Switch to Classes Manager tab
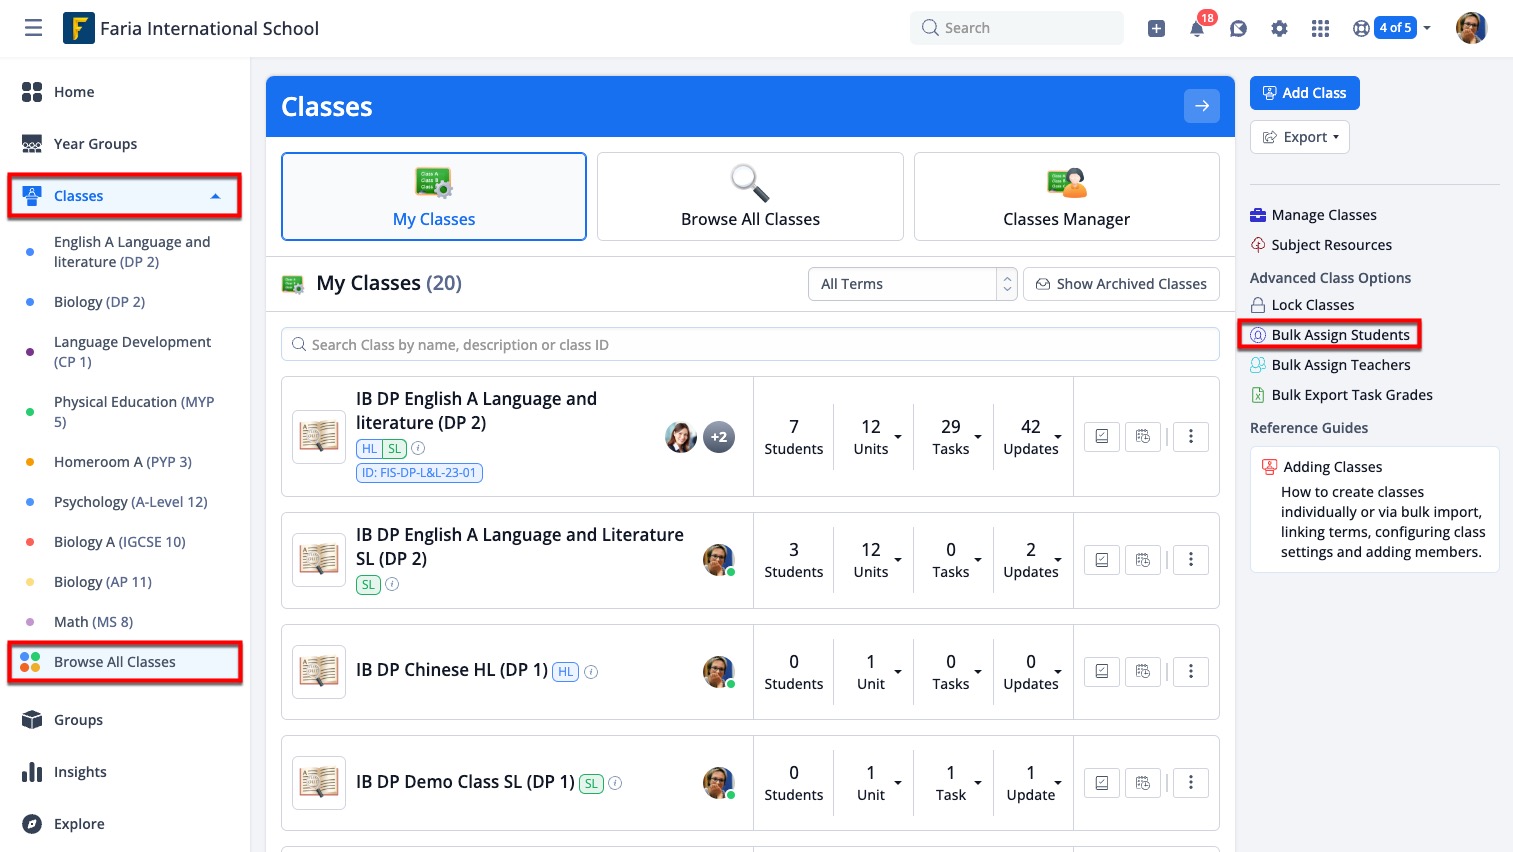The height and width of the screenshot is (852, 1513). click(x=1066, y=197)
